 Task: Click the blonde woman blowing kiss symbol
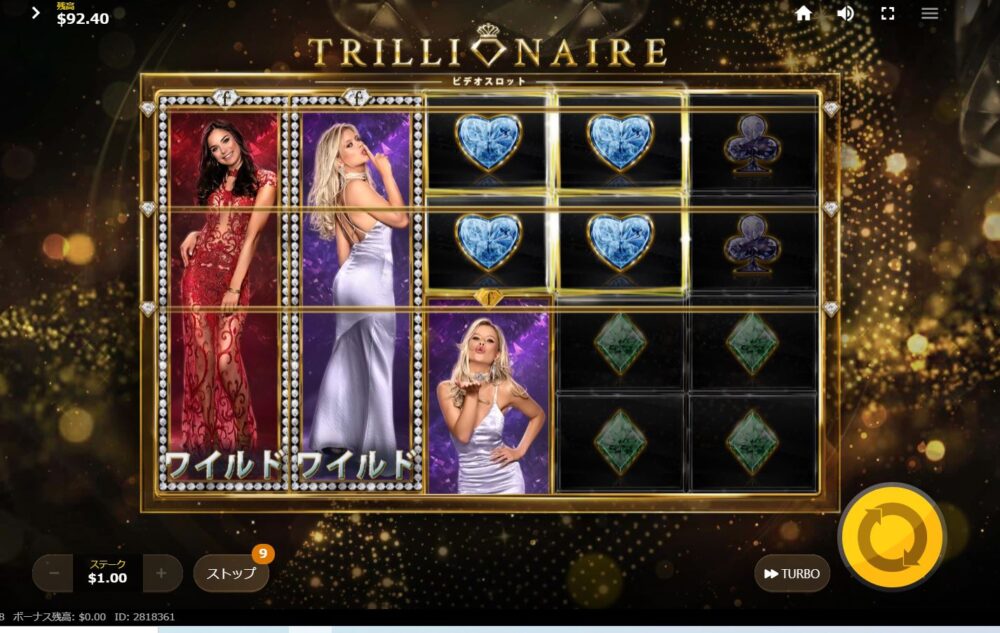tap(488, 395)
